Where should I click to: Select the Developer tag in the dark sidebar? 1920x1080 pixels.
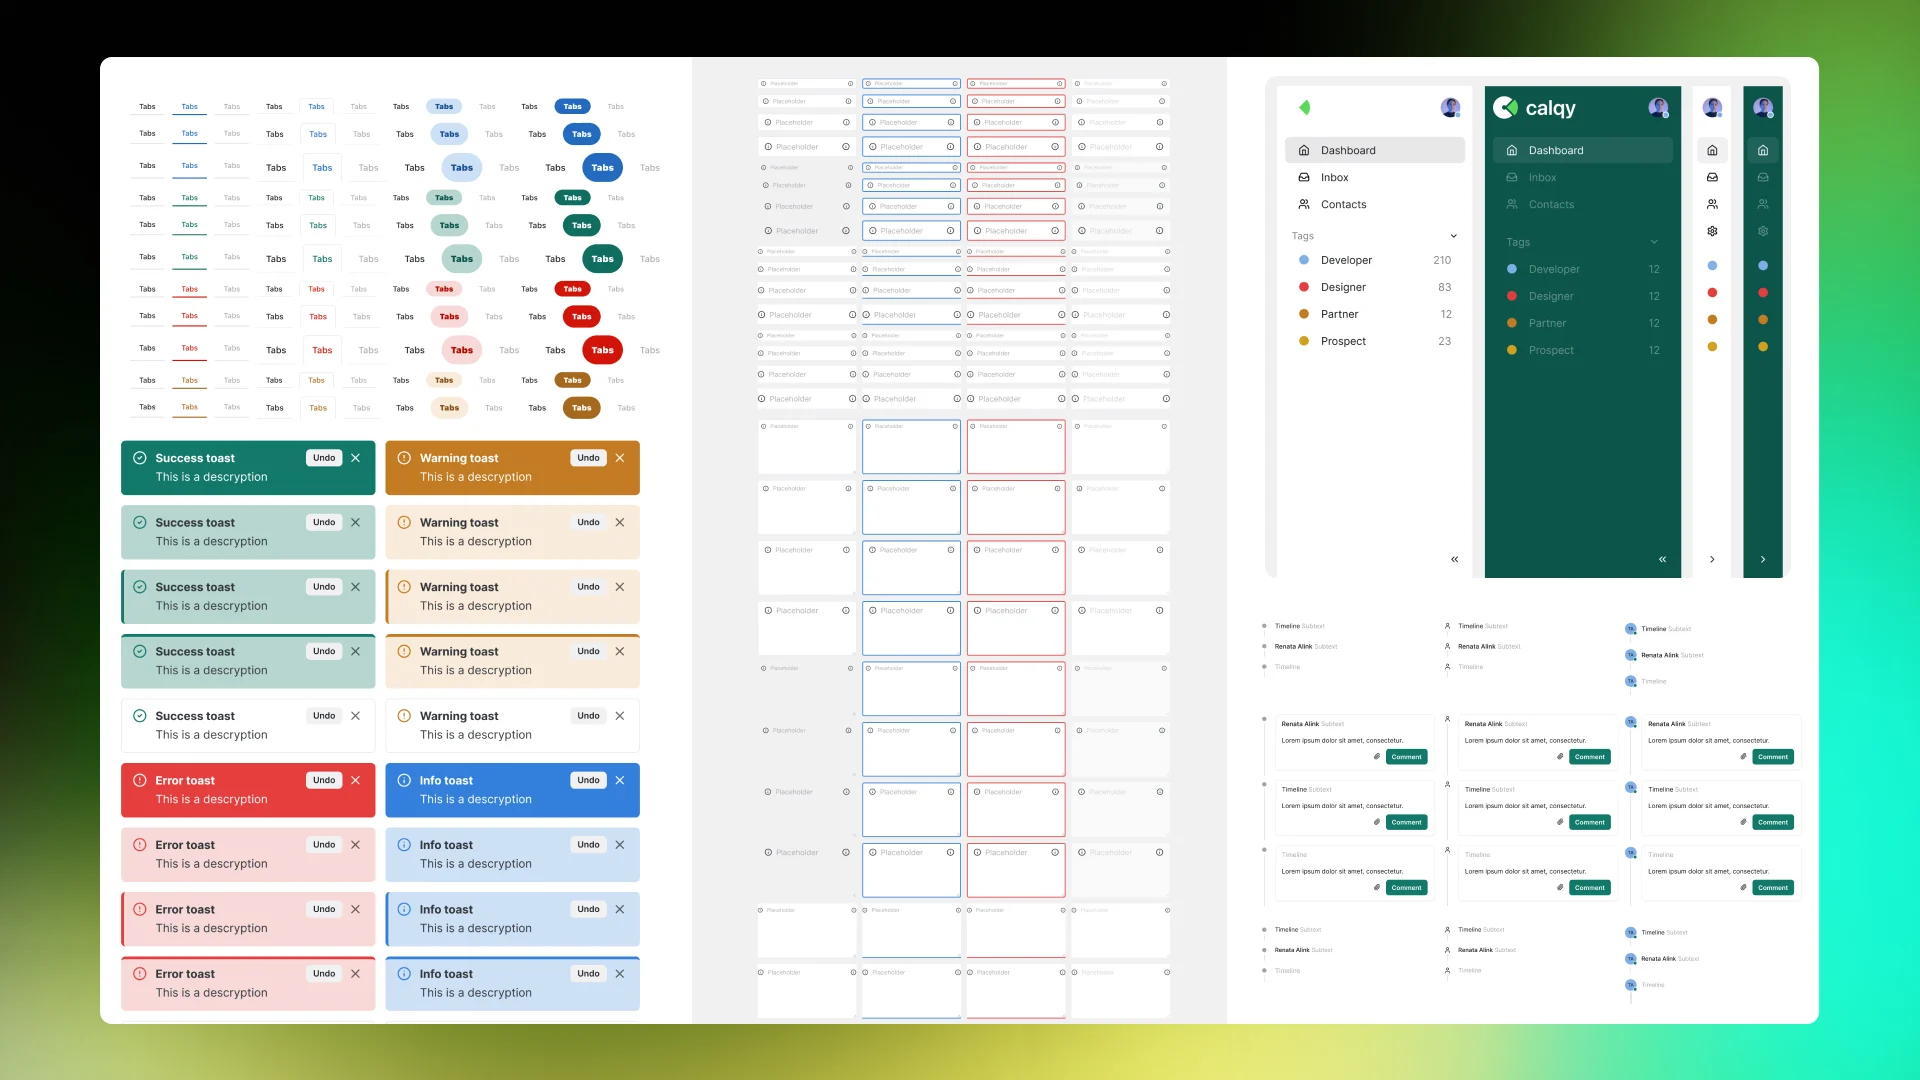click(1583, 269)
